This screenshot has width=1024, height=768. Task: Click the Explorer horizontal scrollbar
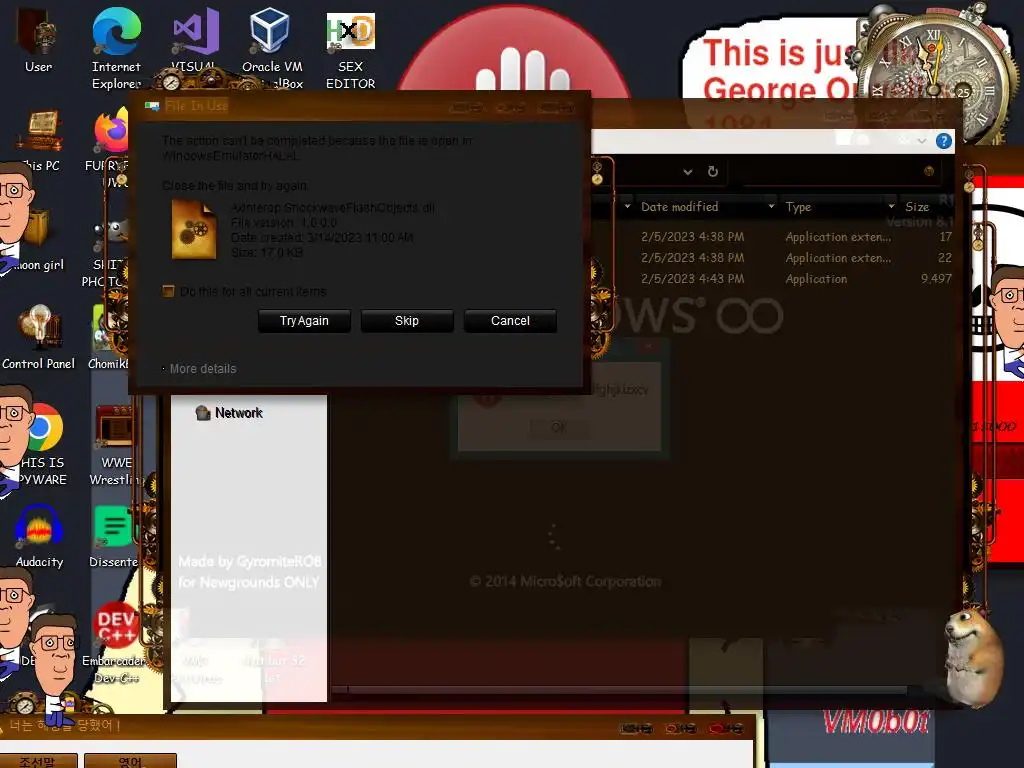(x=627, y=690)
